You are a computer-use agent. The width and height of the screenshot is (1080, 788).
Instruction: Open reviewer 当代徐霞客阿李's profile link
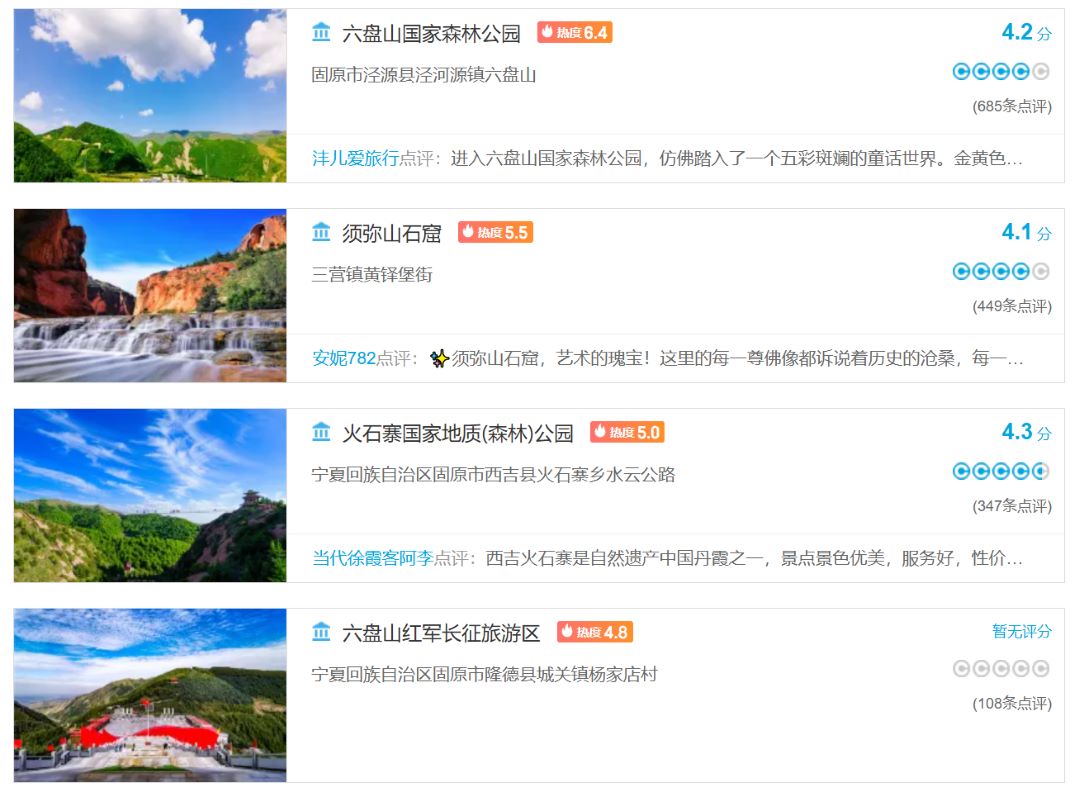pyautogui.click(x=373, y=558)
